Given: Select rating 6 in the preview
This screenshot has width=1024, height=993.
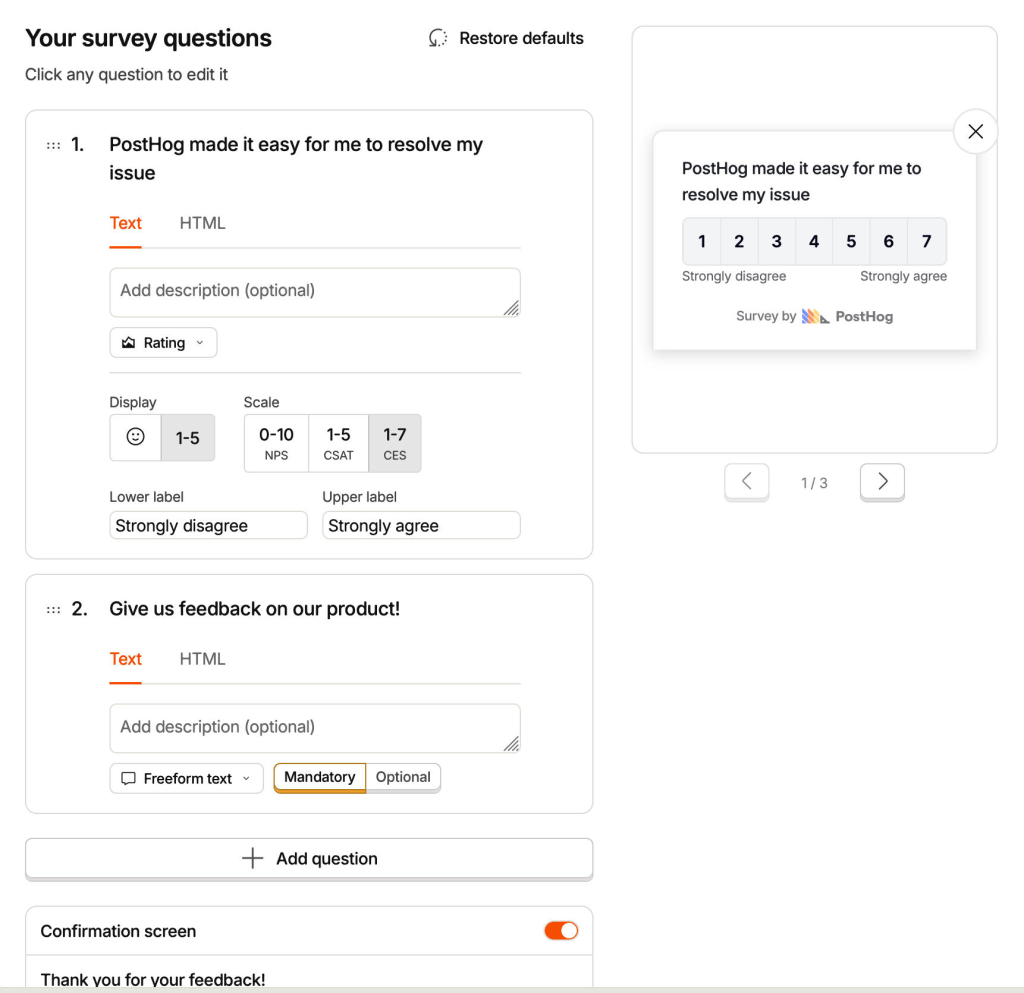Looking at the screenshot, I should (889, 242).
